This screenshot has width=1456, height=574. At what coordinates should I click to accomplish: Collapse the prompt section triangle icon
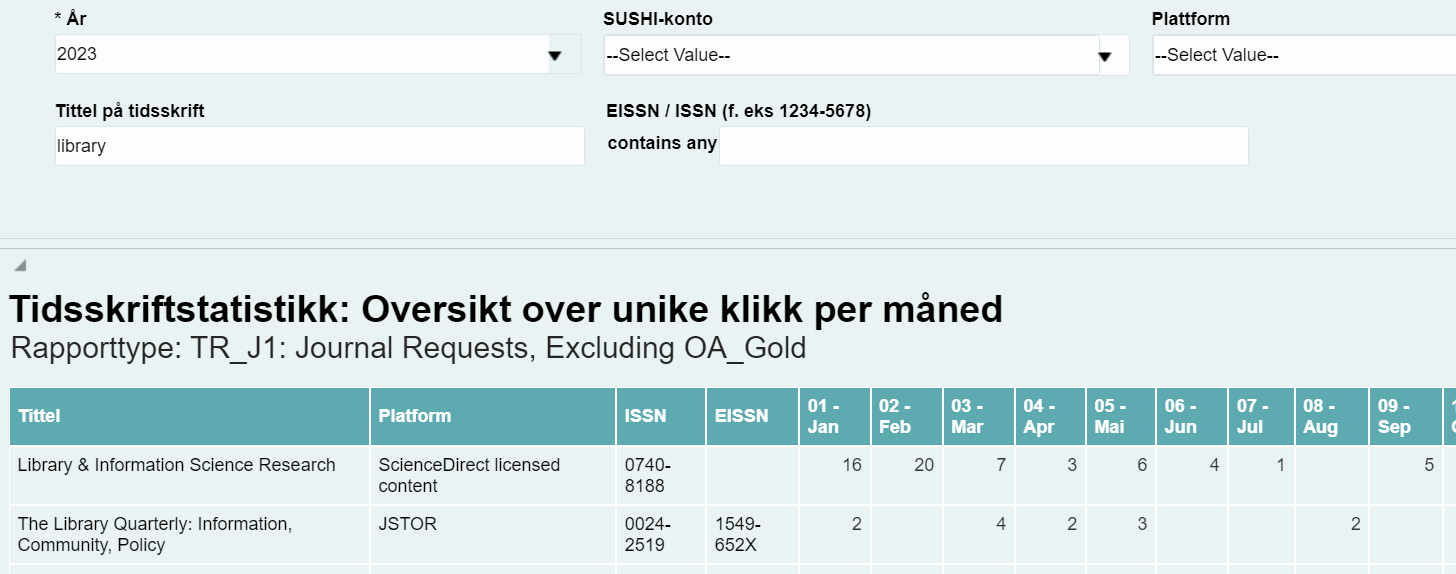click(20, 265)
